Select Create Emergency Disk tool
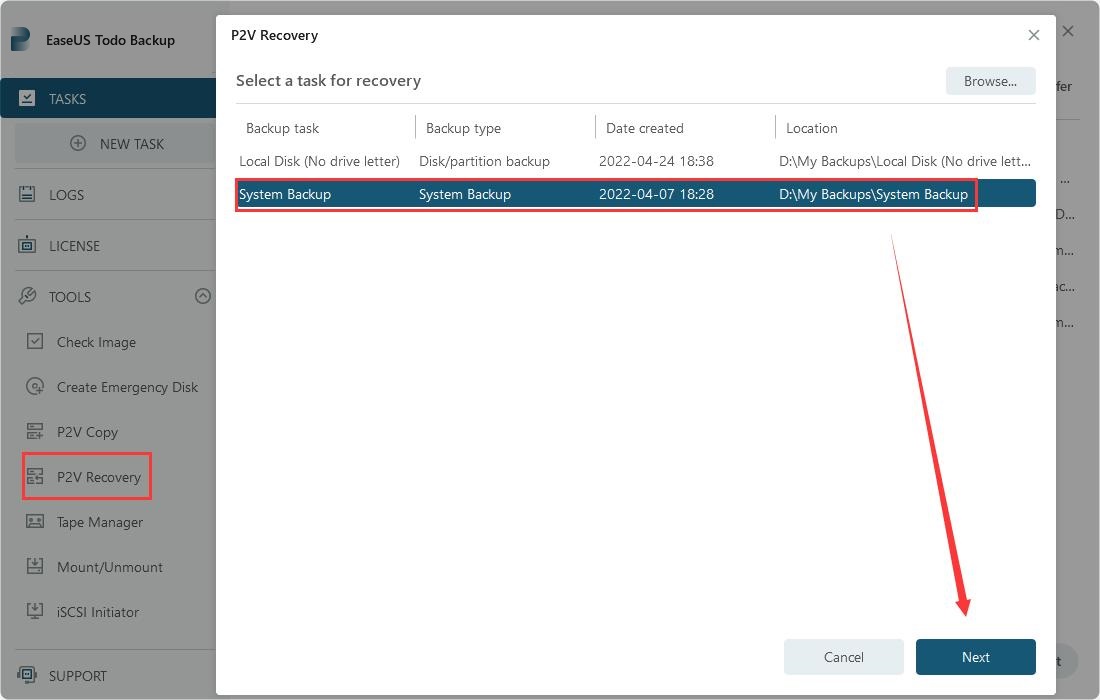 pos(127,387)
